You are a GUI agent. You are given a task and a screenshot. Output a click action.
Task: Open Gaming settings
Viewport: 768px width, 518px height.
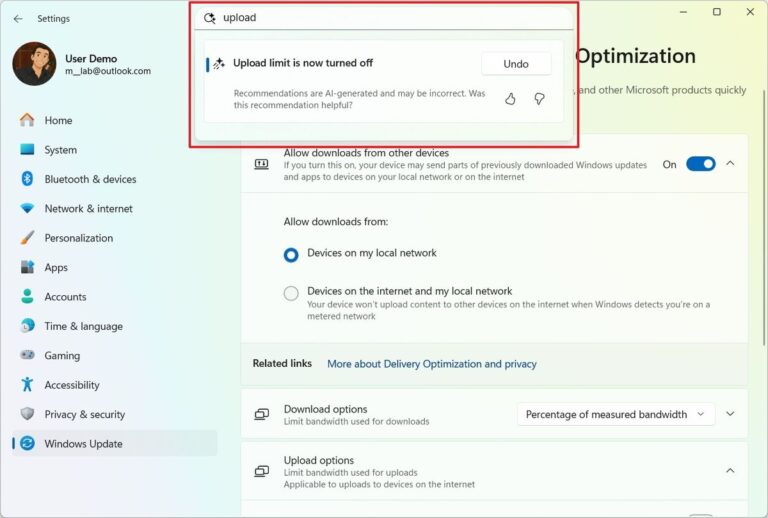click(114, 355)
